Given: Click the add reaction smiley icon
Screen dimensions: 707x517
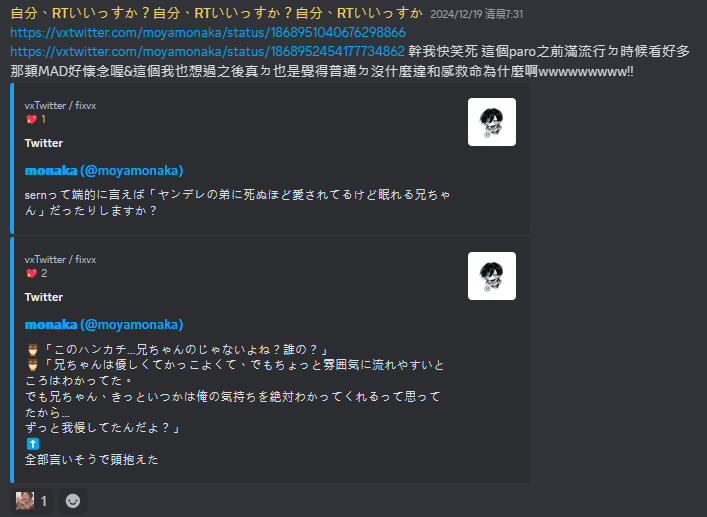Looking at the screenshot, I should (73, 501).
